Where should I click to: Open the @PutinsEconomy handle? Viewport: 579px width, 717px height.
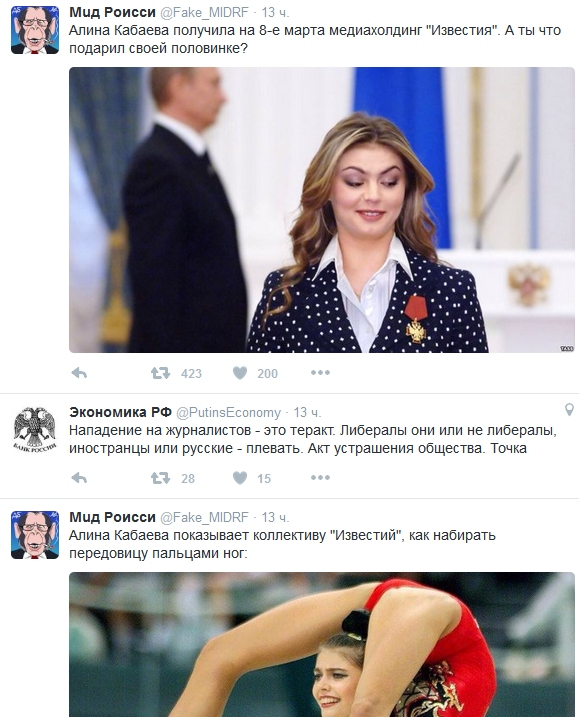pos(228,412)
